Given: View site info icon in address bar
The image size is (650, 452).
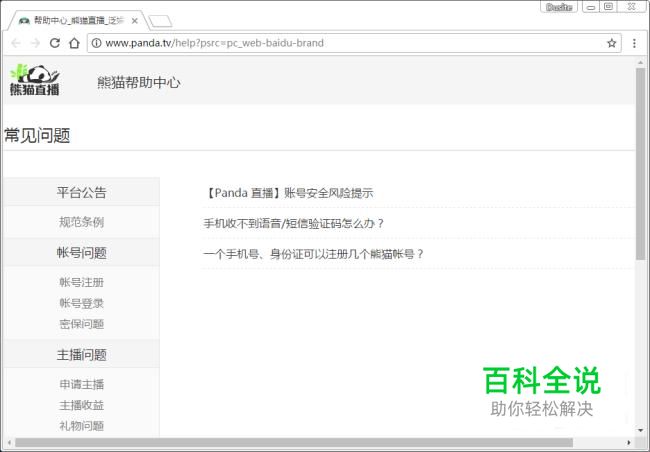Looking at the screenshot, I should click(96, 43).
